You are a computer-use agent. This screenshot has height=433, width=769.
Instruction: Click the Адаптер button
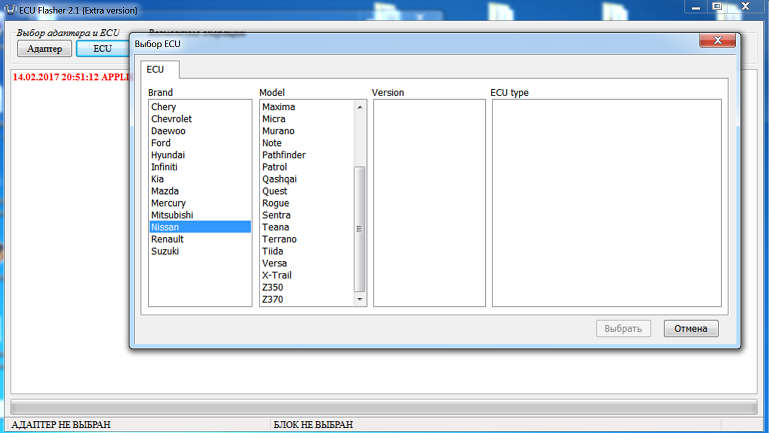[45, 49]
